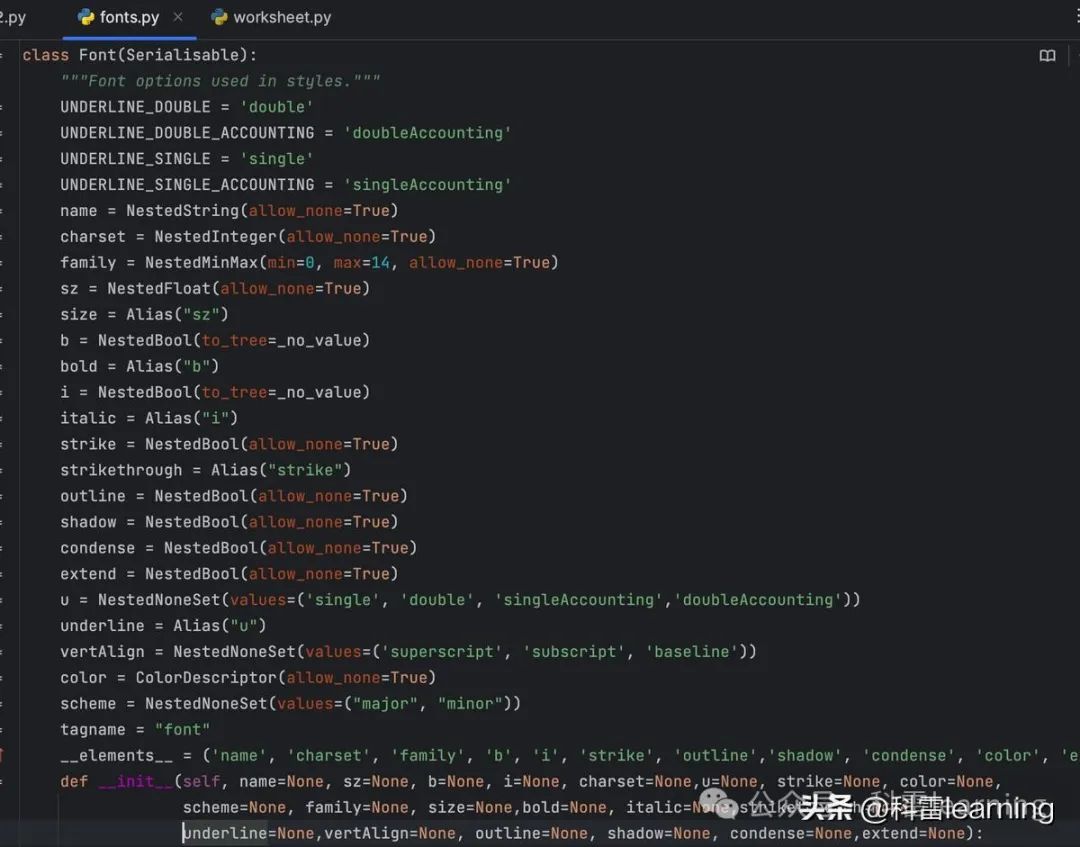Click 'UNDERLINE_SINGLE_ACCOUNTING' constant
Viewport: 1080px width, 847px height.
pyautogui.click(x=187, y=185)
